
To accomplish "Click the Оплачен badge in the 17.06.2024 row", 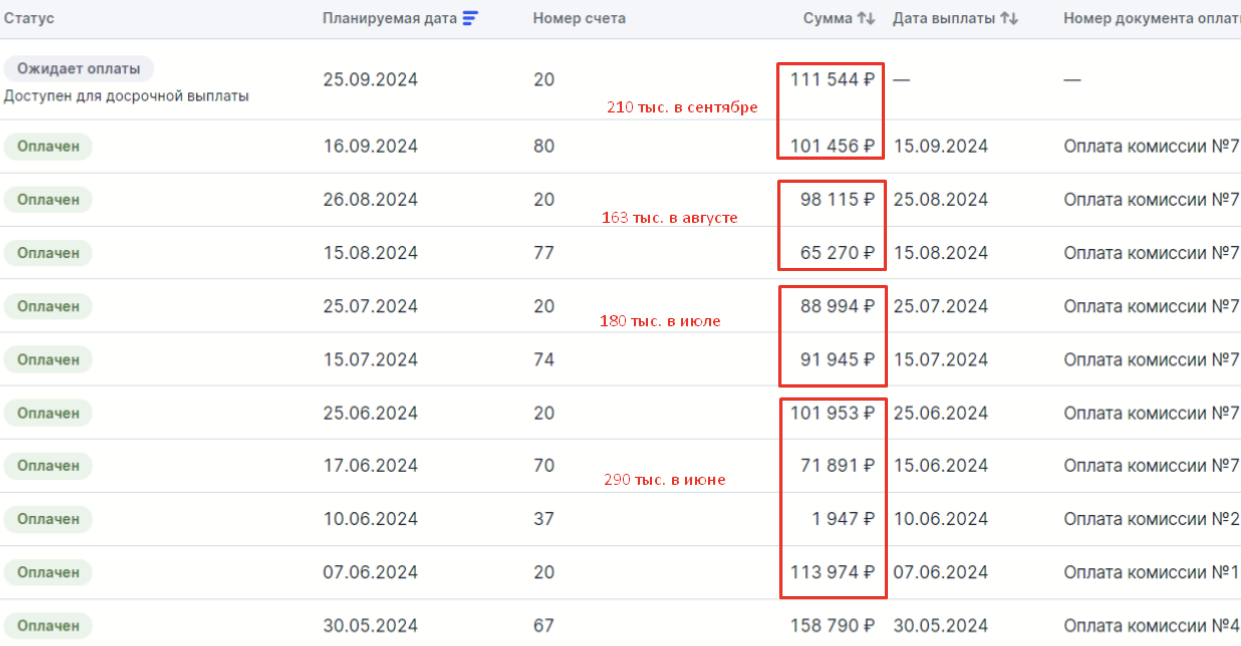I will pyautogui.click(x=48, y=465).
